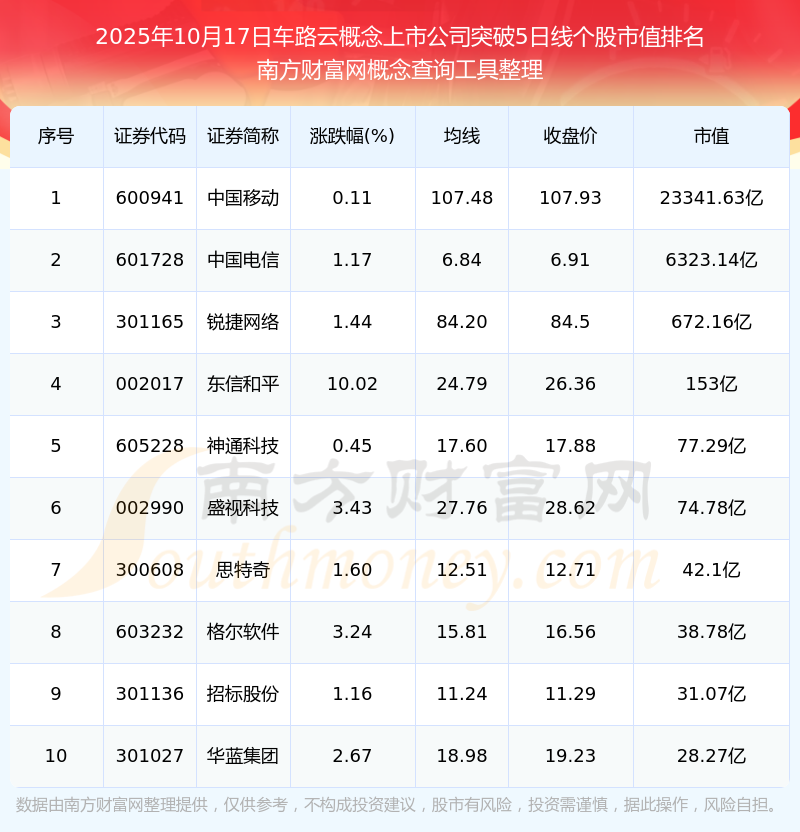Select stock code 301136

click(150, 695)
